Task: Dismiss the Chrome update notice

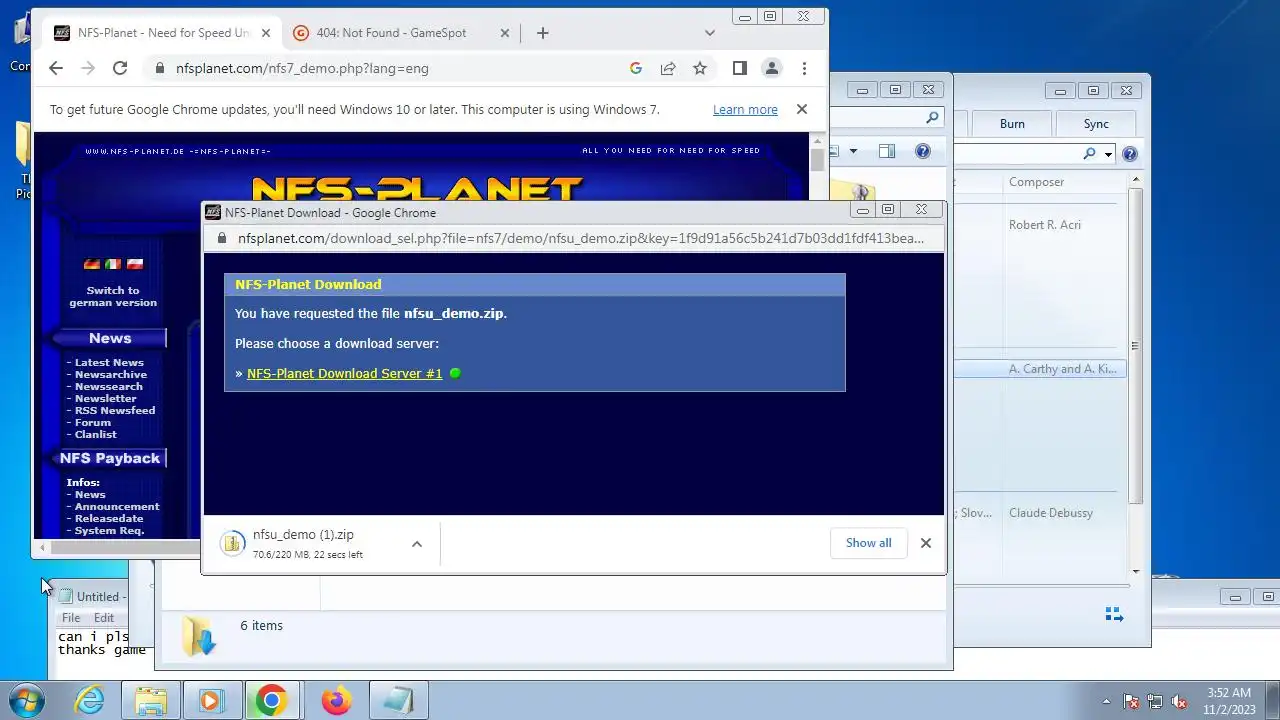Action: 801,109
